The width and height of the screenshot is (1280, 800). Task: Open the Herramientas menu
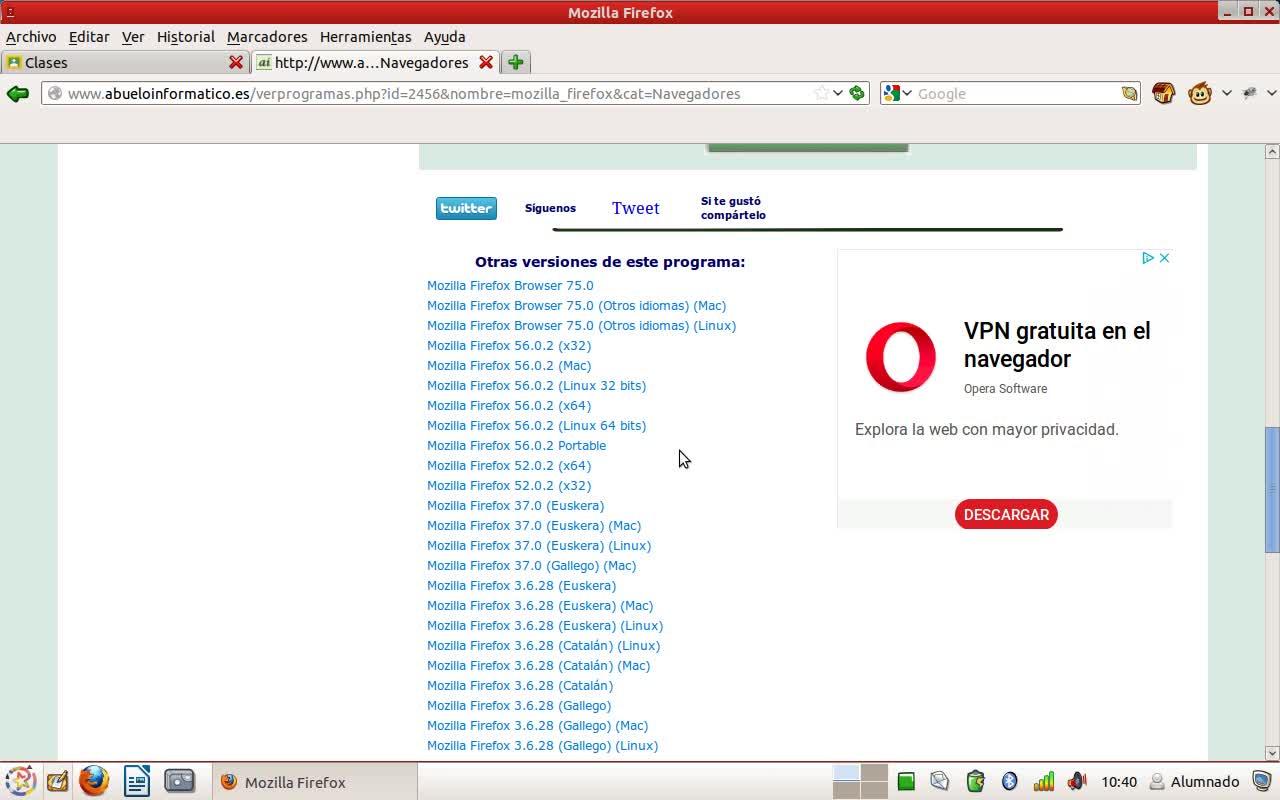(366, 36)
